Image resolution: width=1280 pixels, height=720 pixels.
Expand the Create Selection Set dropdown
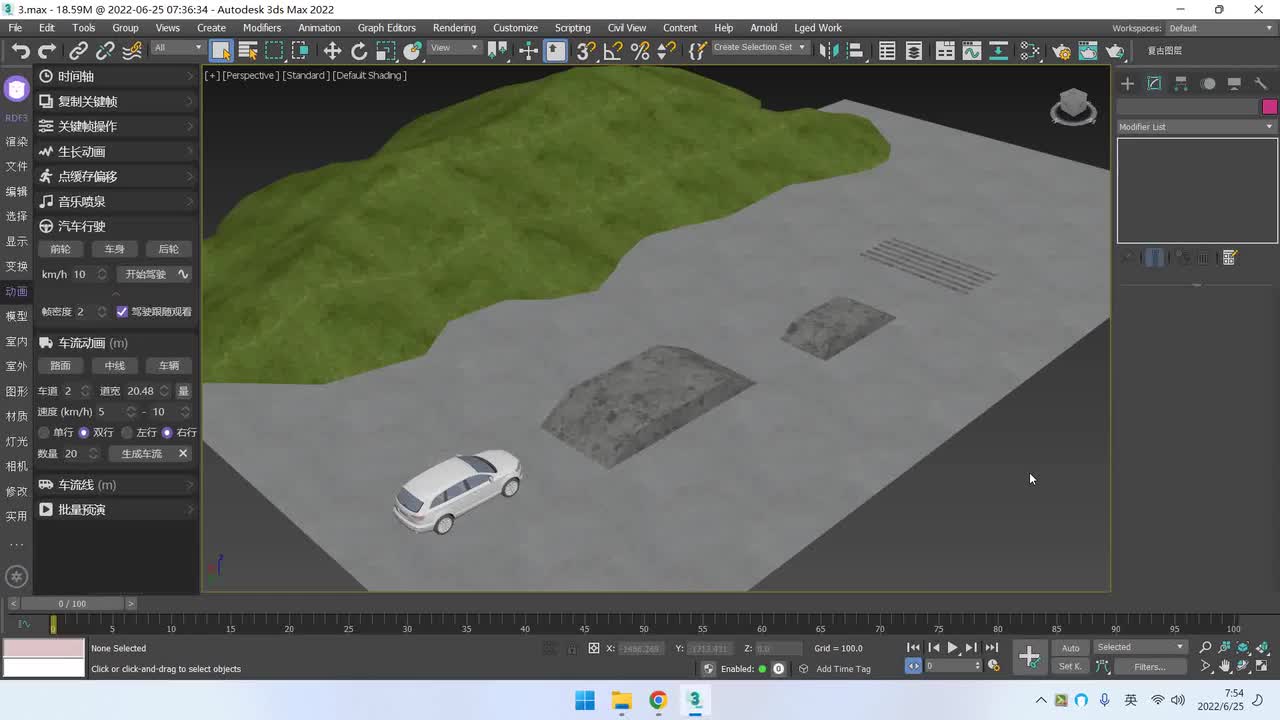(x=759, y=48)
